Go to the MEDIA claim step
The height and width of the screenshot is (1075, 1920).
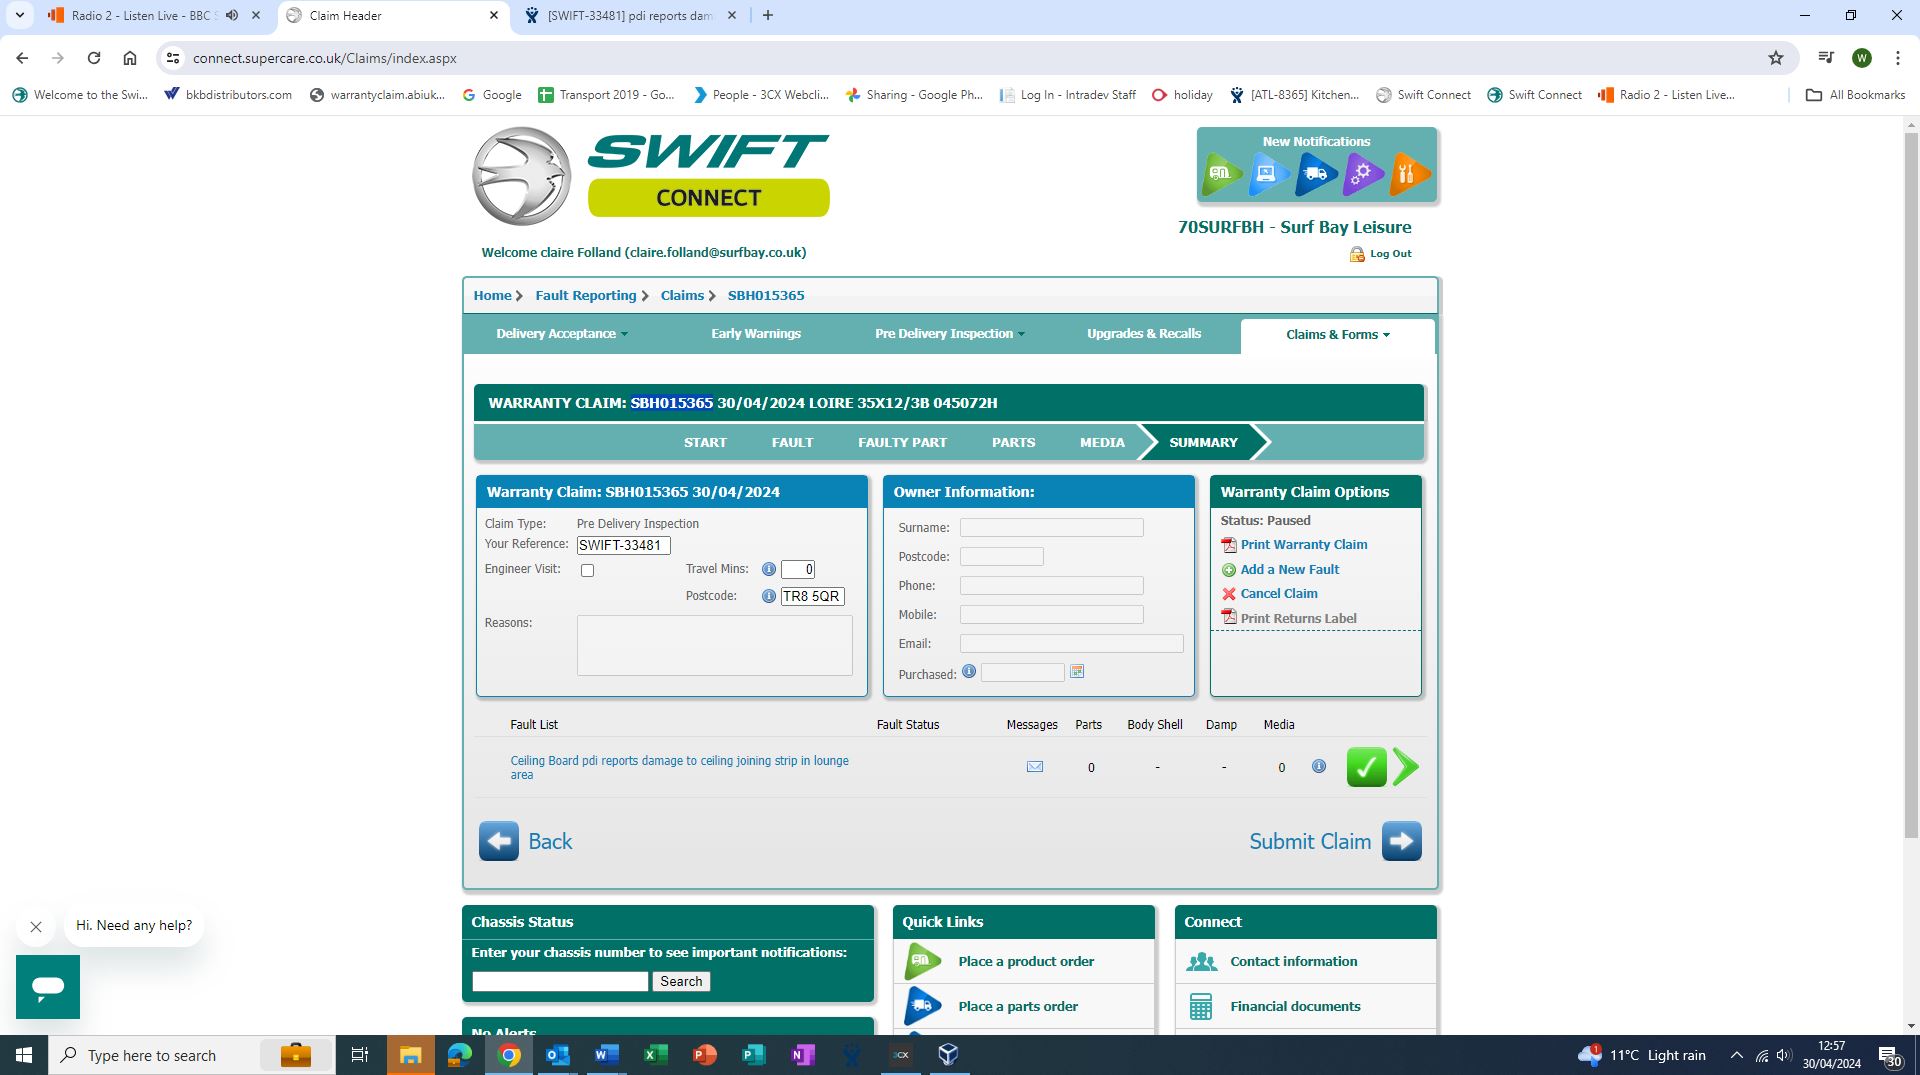point(1102,442)
